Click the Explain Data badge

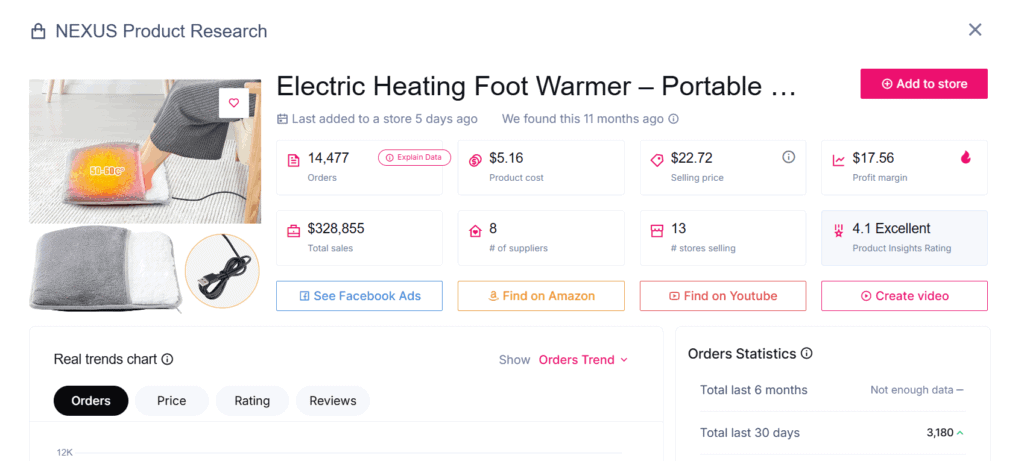(415, 157)
